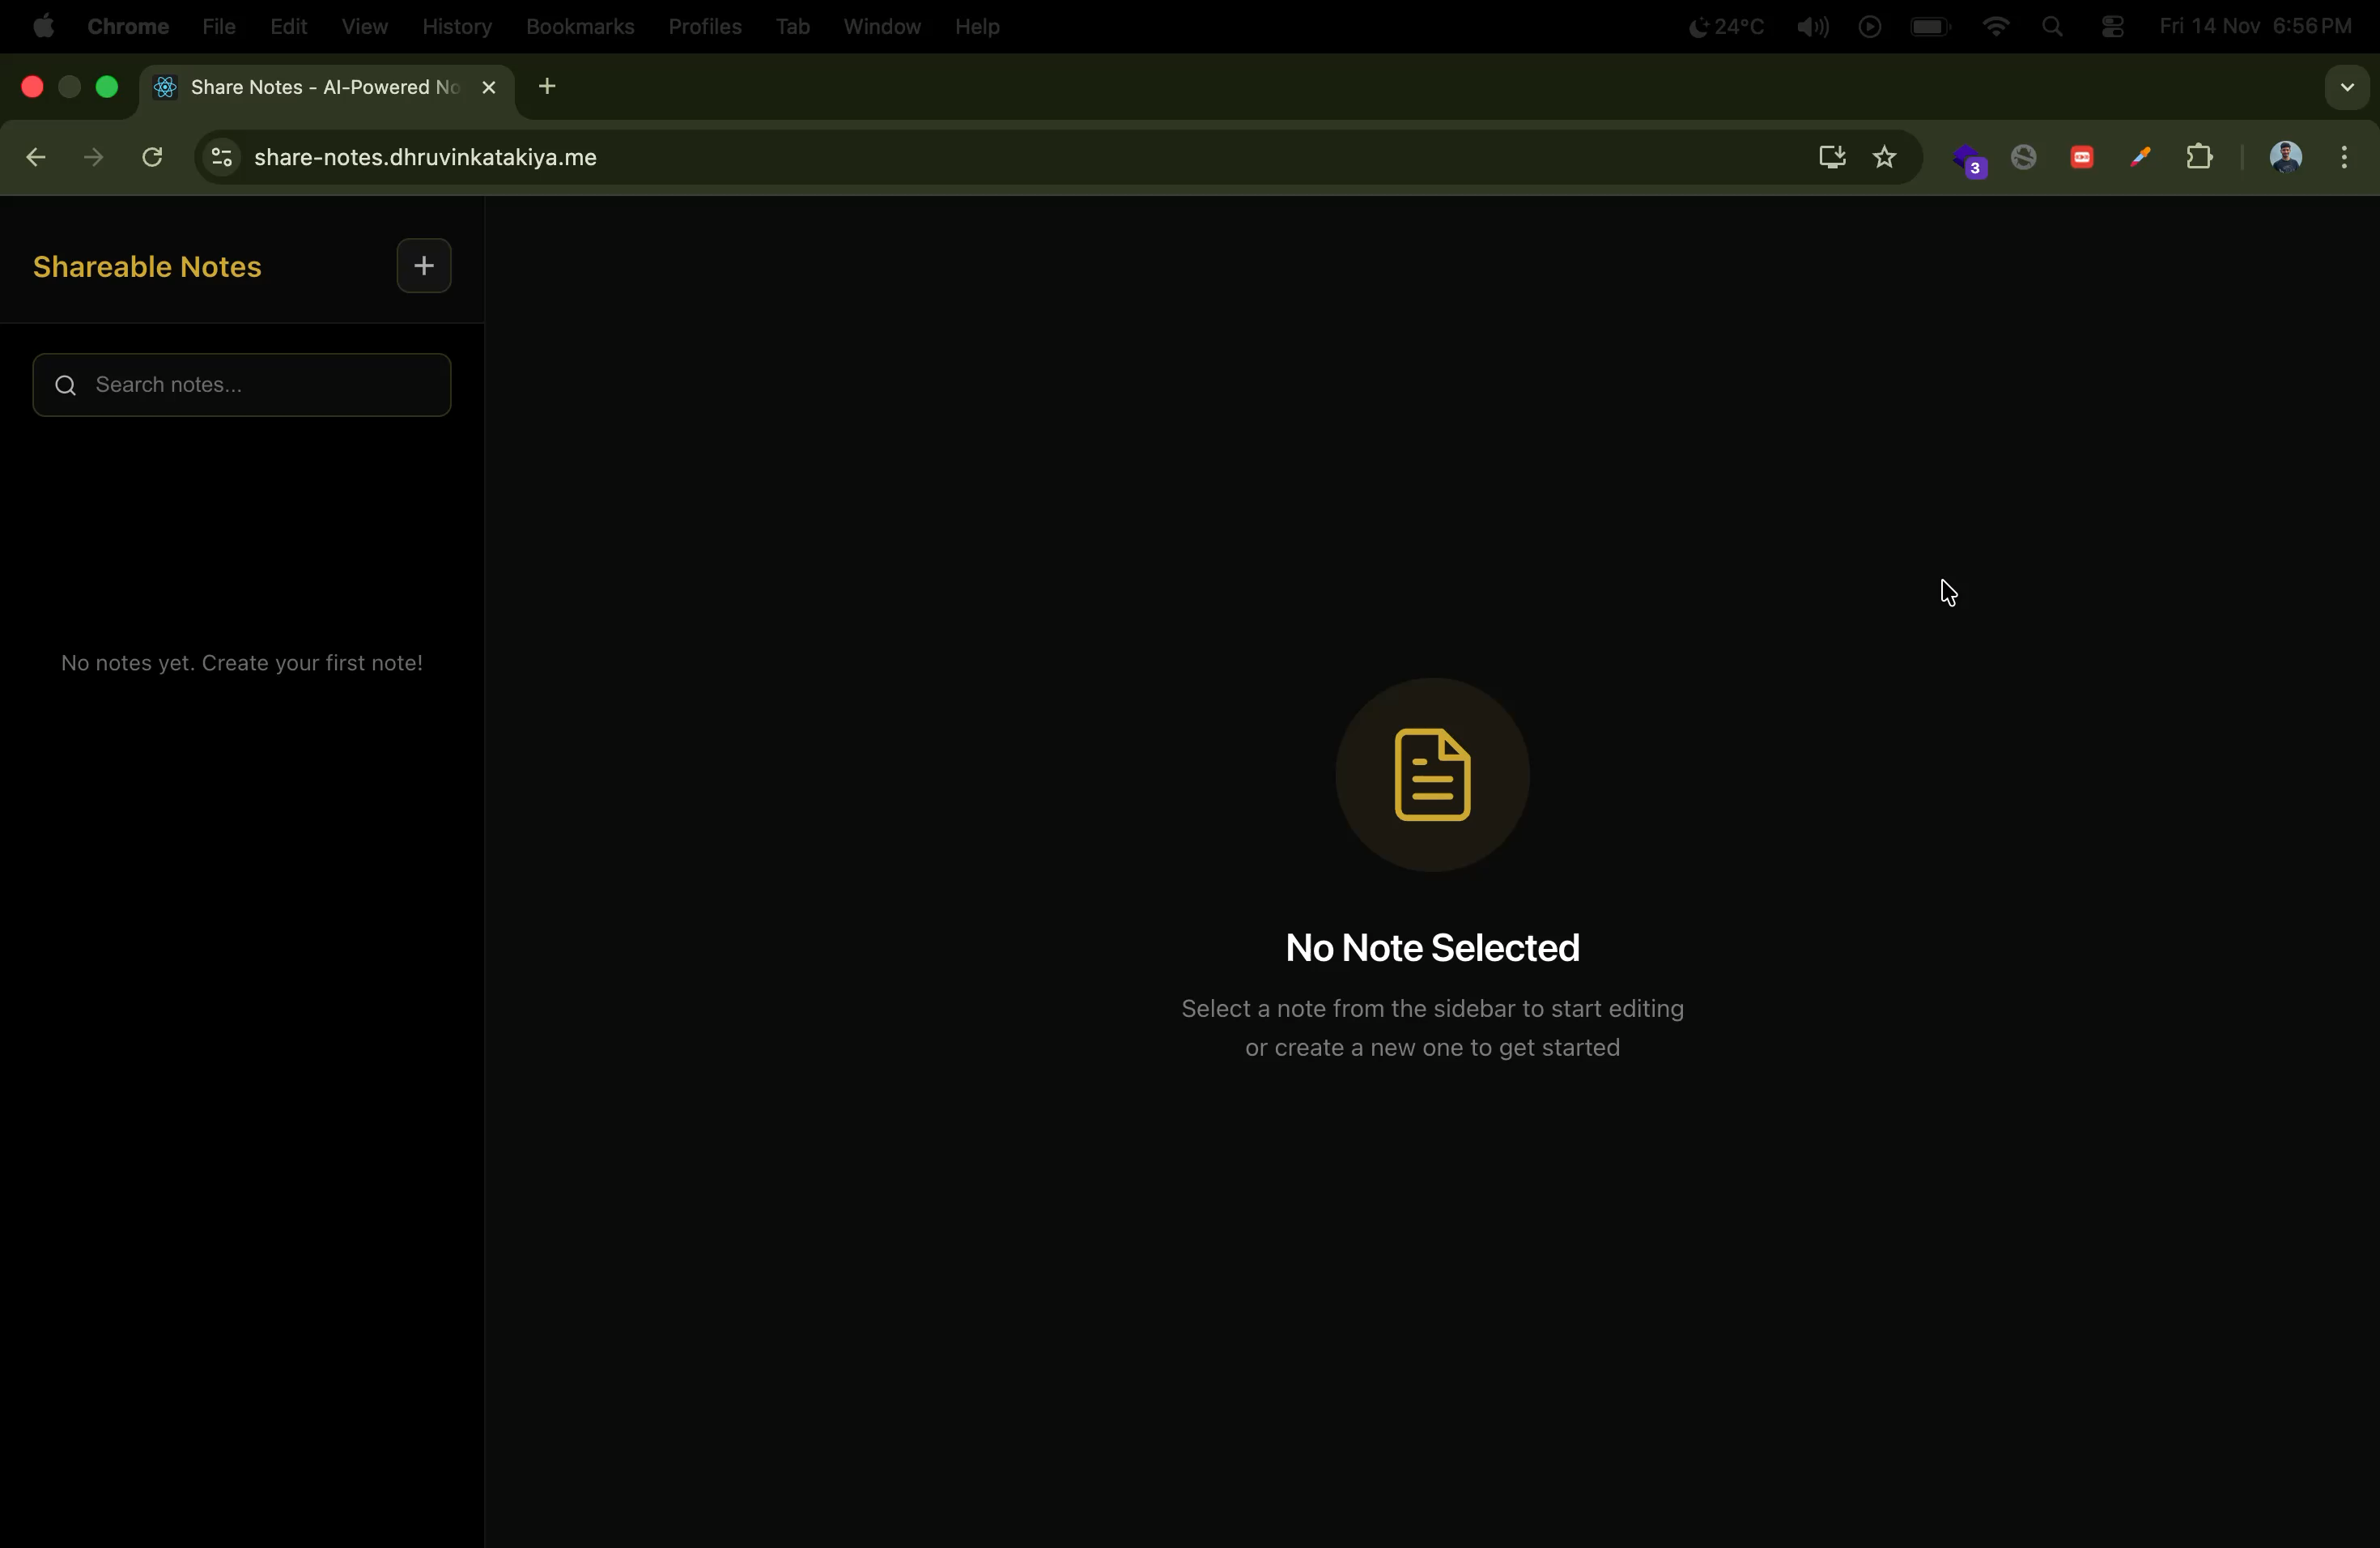Image resolution: width=2380 pixels, height=1548 pixels.
Task: Open the Chrome extensions puzzle icon
Action: (x=2201, y=157)
